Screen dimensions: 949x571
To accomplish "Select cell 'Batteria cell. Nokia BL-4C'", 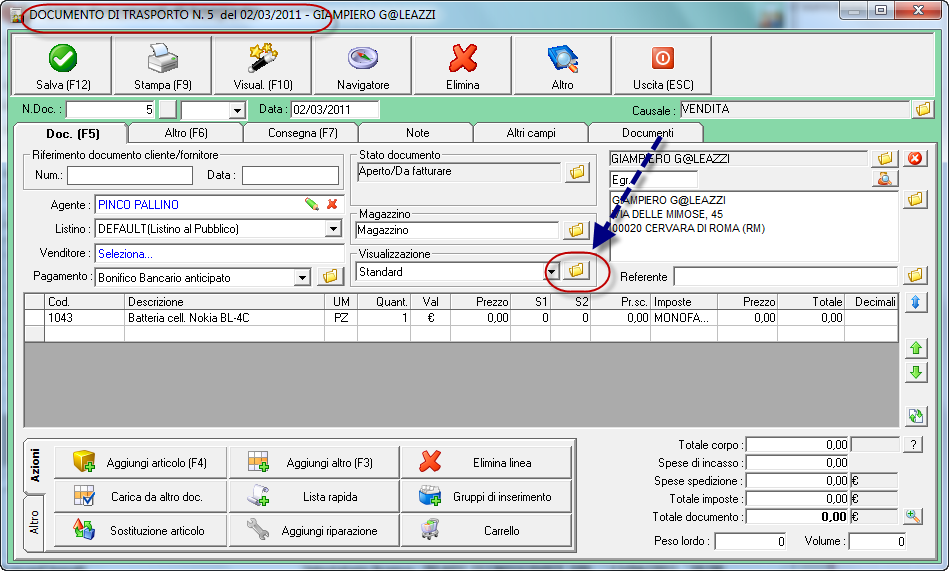I will point(224,318).
